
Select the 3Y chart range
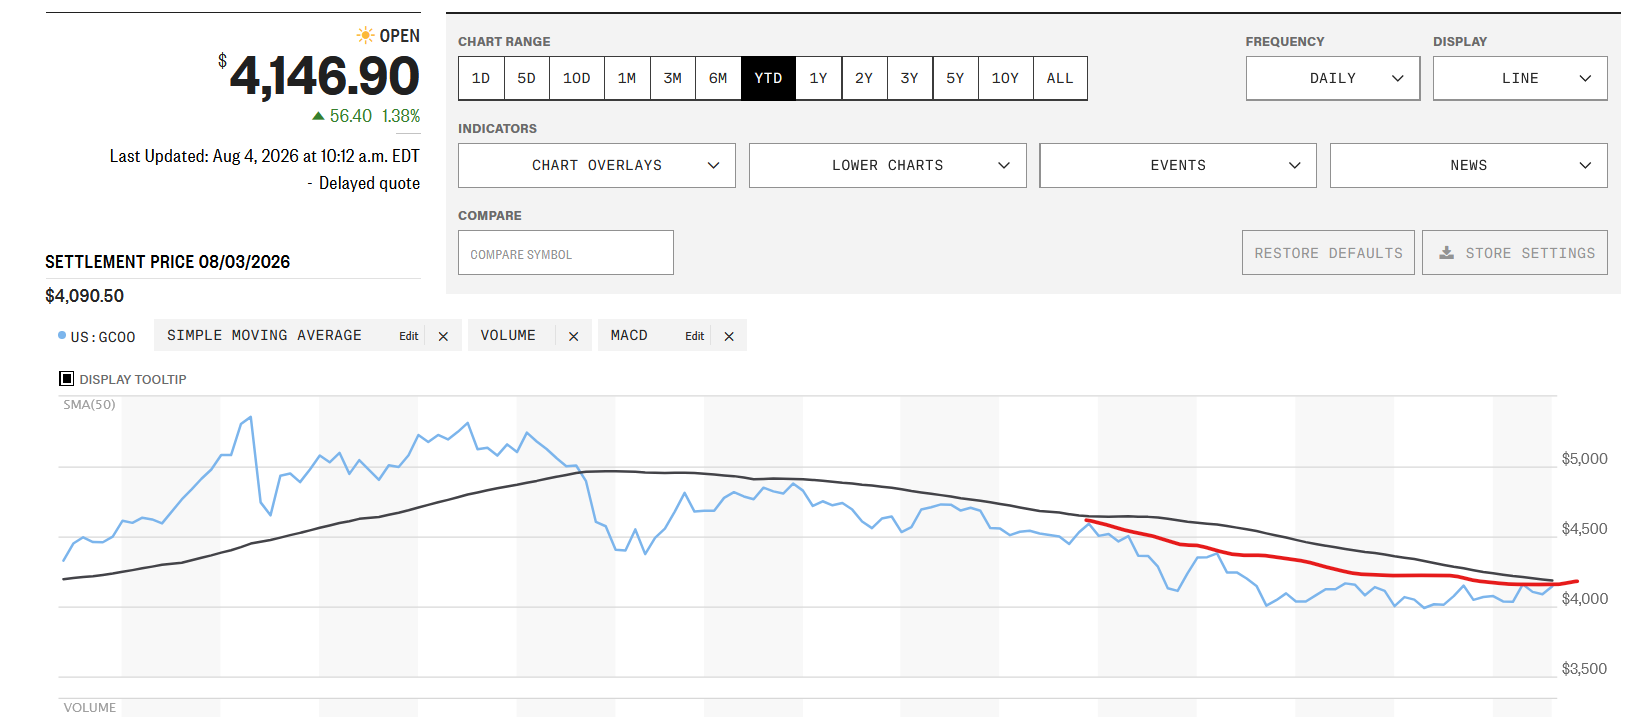point(910,78)
